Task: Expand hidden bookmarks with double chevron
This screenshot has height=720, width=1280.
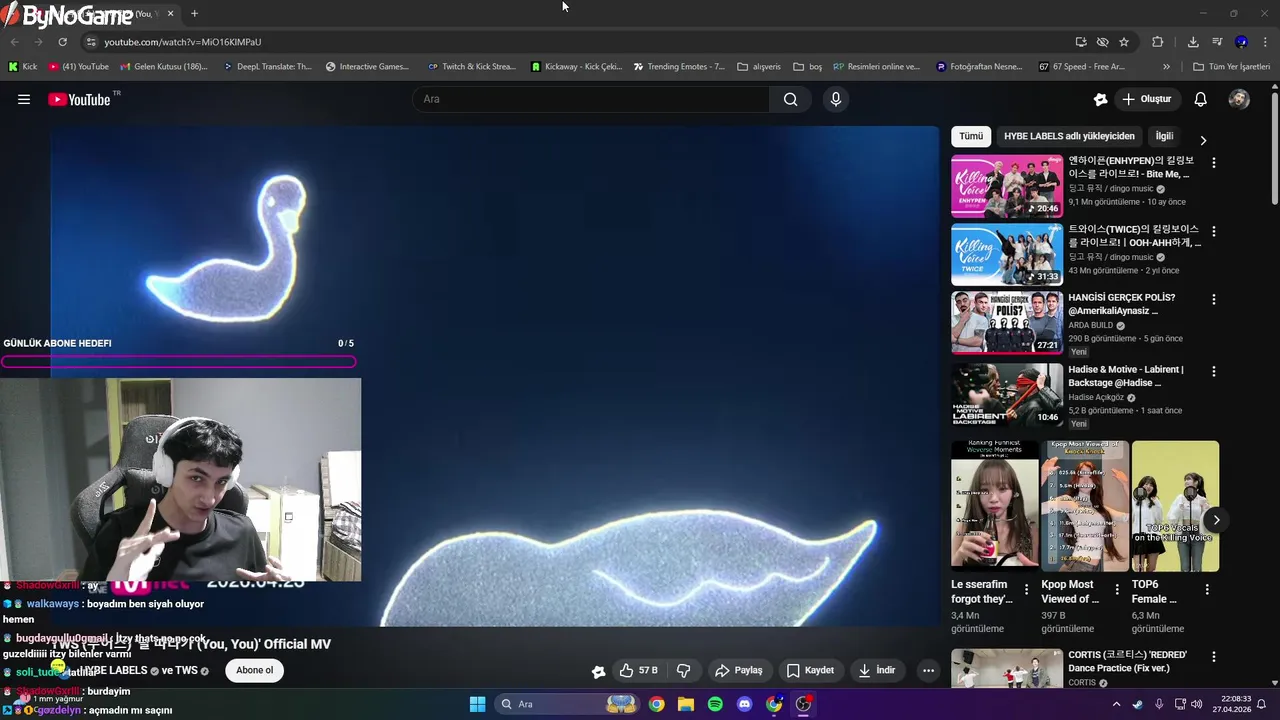Action: (x=1166, y=67)
